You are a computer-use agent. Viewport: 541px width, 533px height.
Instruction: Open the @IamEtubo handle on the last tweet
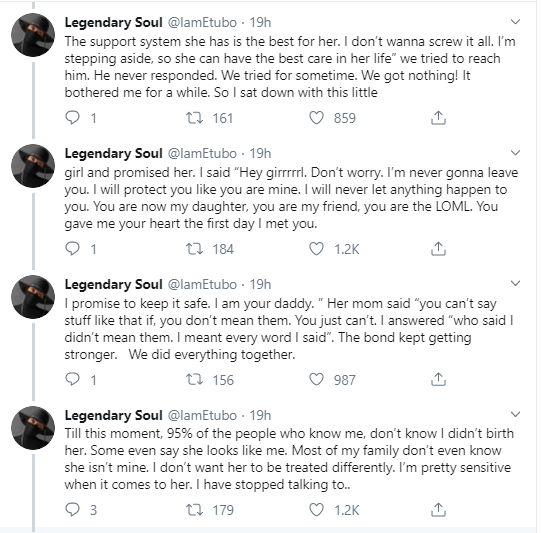(x=202, y=415)
